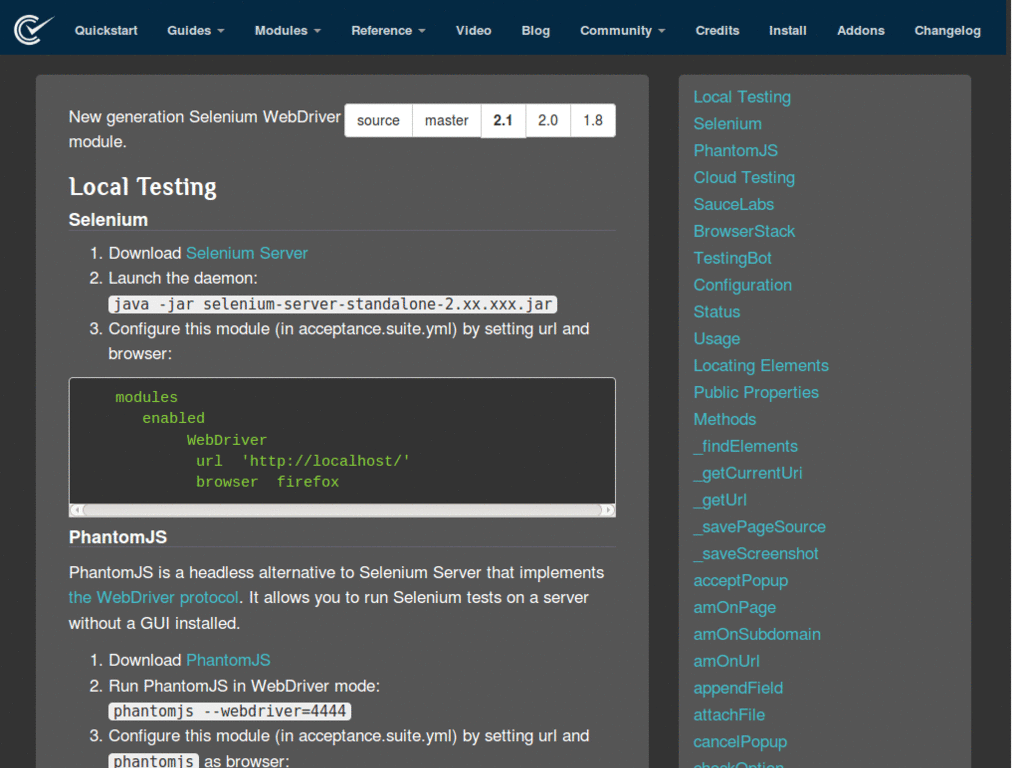This screenshot has width=1024, height=768.
Task: Open the Addons page
Action: coord(861,31)
